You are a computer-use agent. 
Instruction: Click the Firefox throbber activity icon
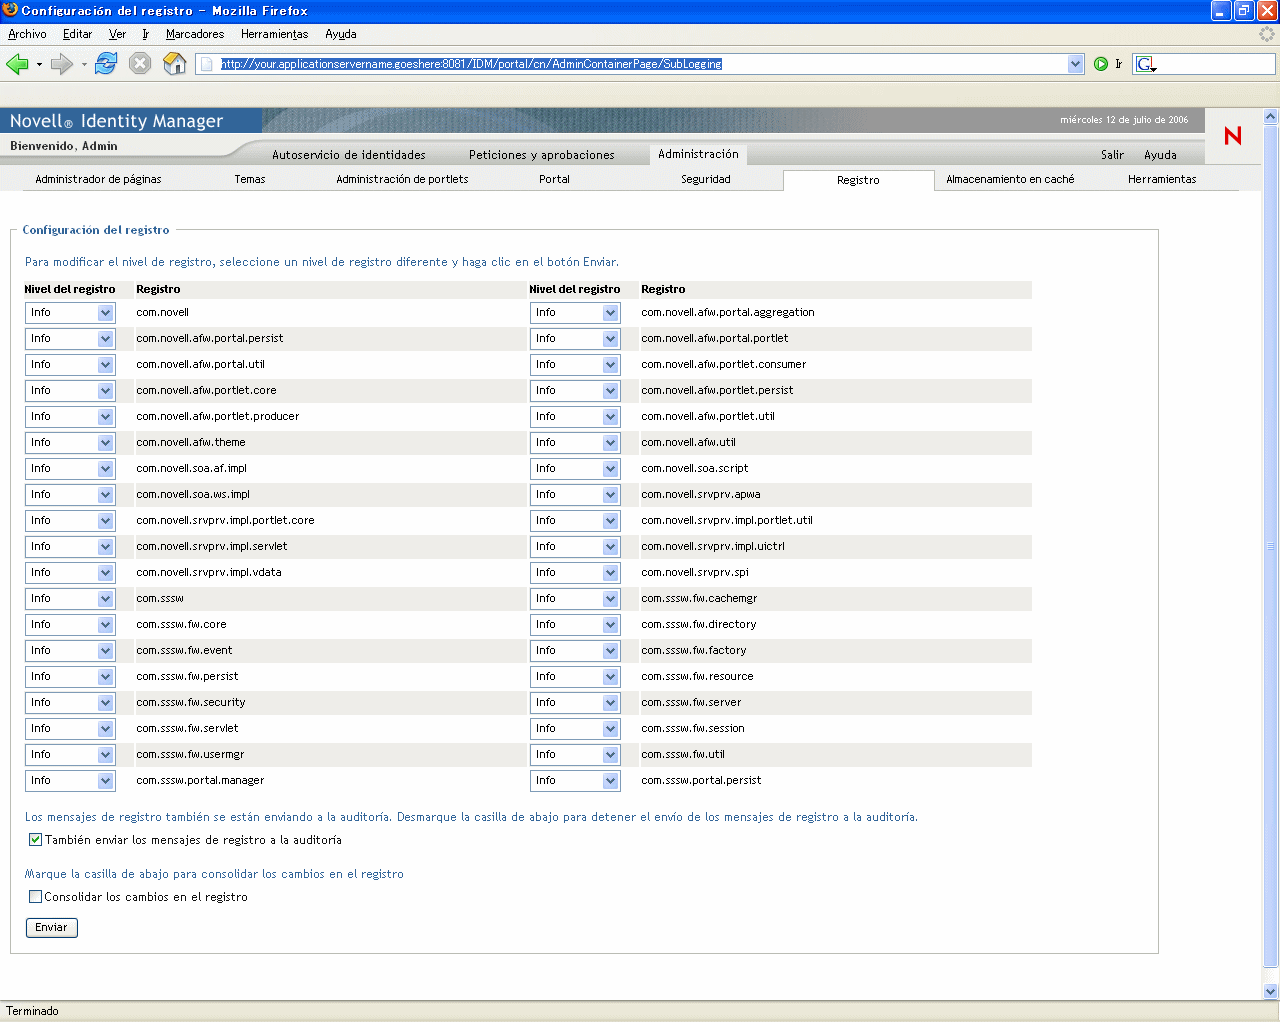[x=1267, y=34]
